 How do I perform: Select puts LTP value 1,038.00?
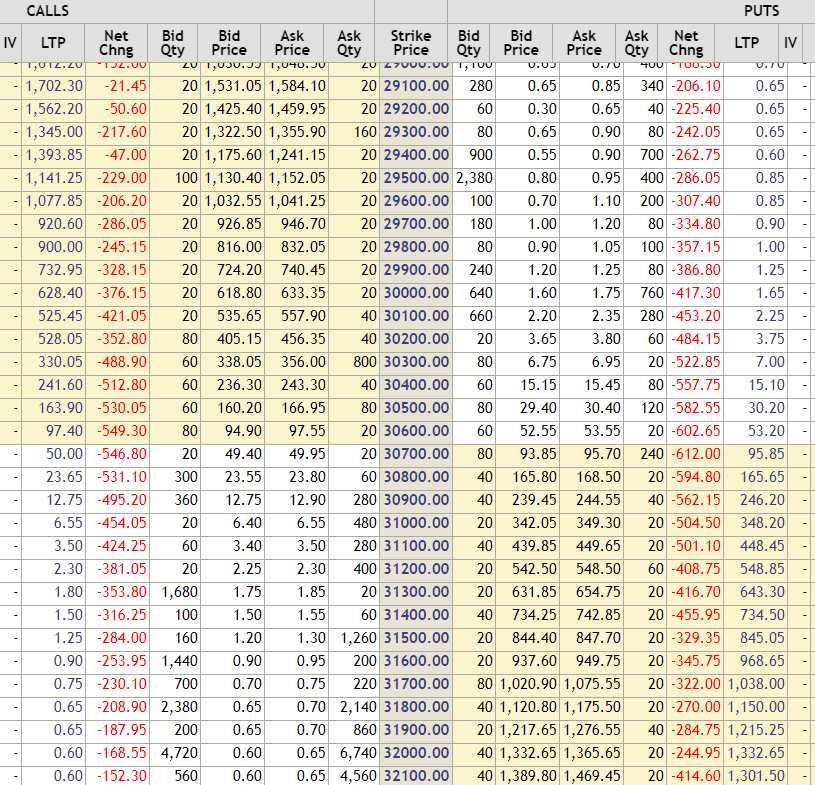click(x=756, y=684)
